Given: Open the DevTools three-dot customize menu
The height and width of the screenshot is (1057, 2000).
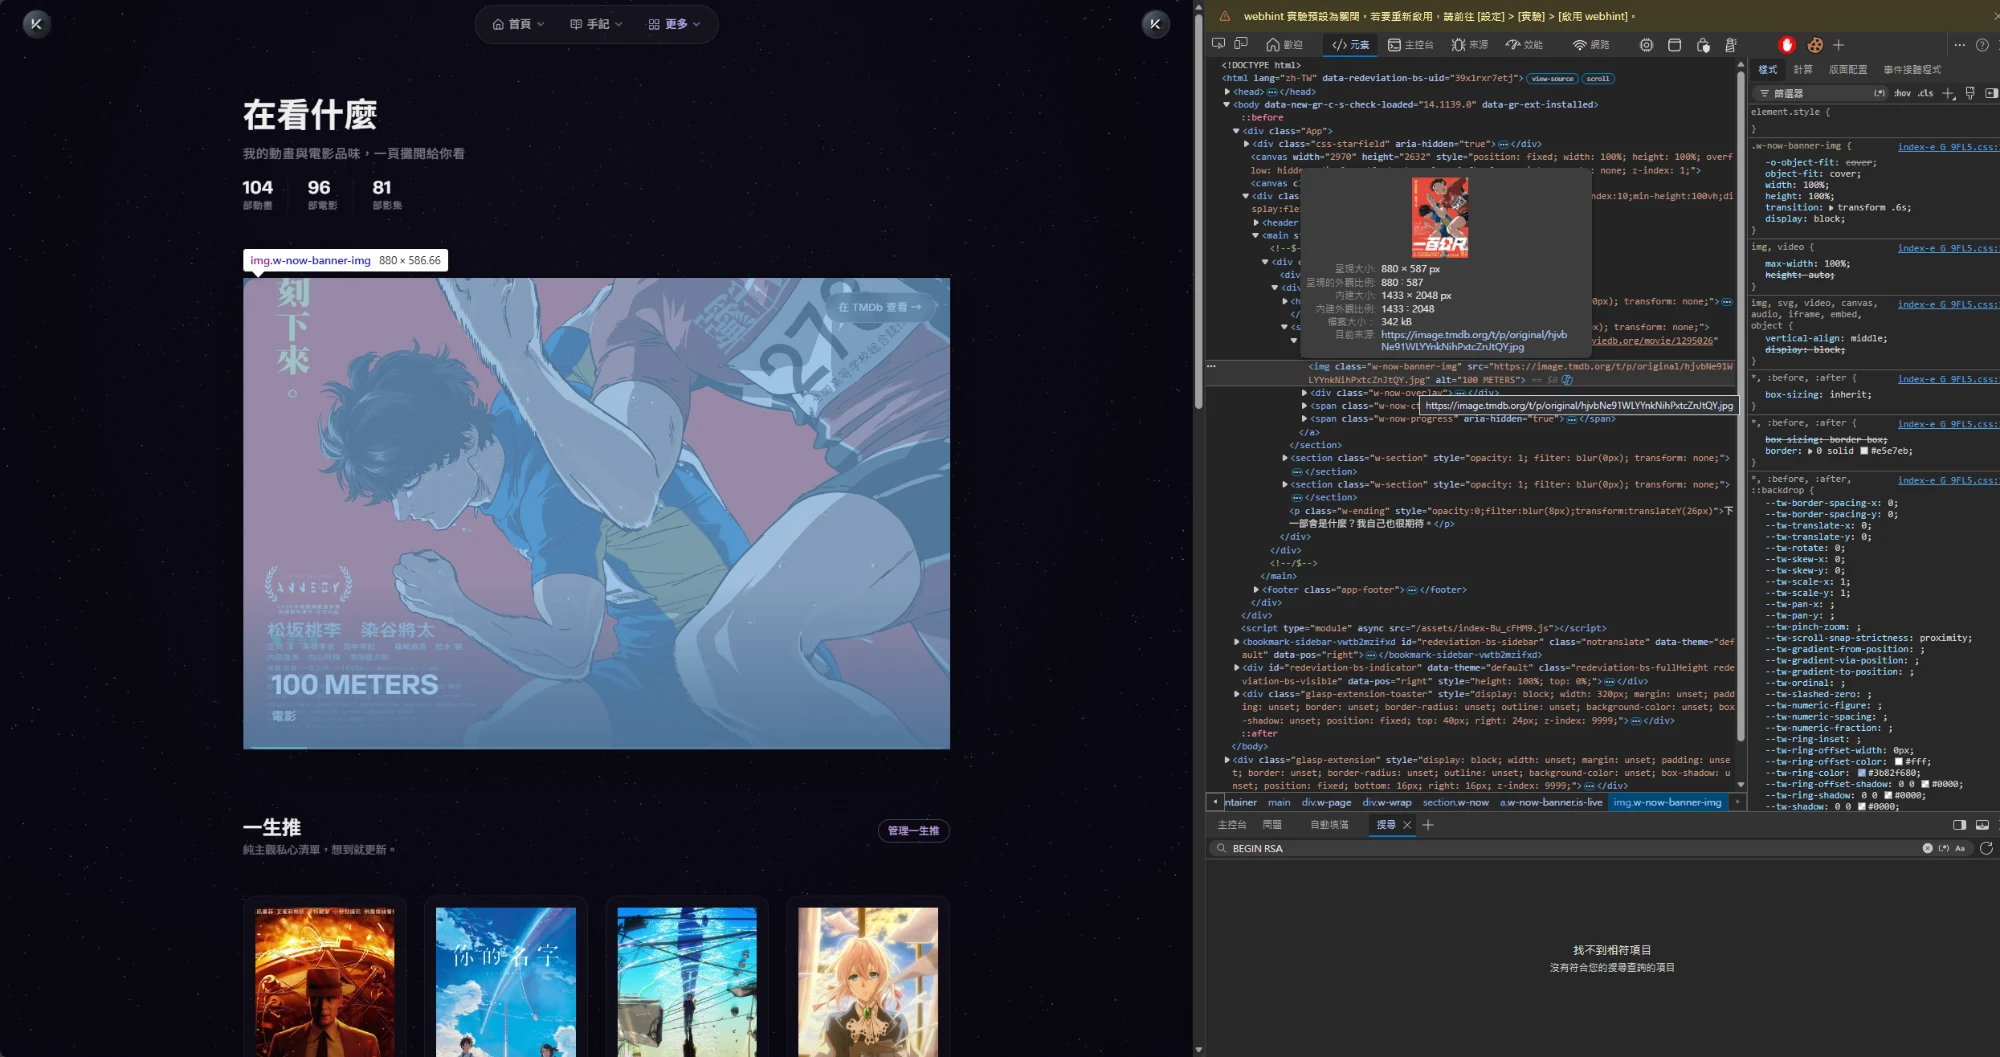Looking at the screenshot, I should point(1959,45).
